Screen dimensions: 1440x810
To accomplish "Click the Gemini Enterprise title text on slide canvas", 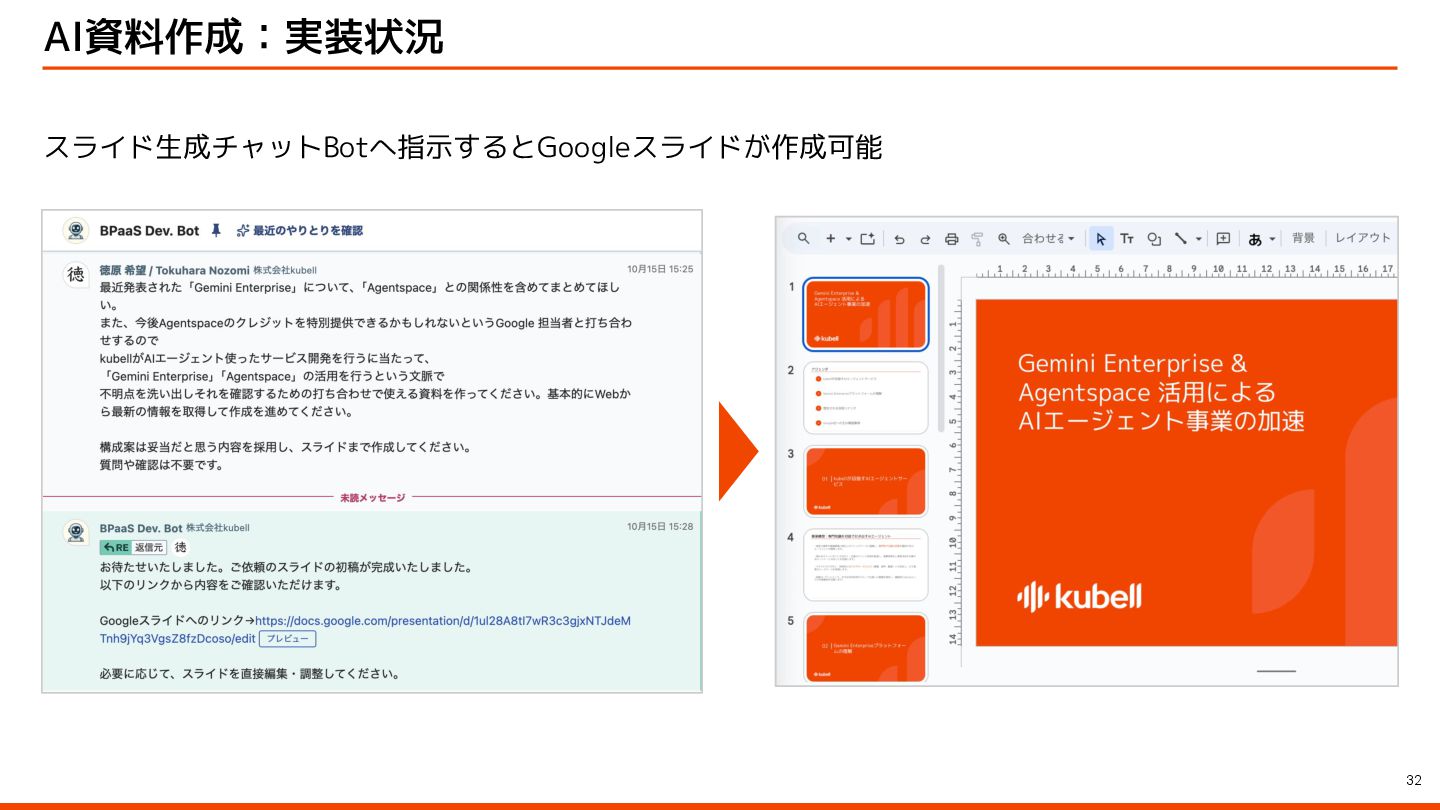I will click(x=1160, y=392).
